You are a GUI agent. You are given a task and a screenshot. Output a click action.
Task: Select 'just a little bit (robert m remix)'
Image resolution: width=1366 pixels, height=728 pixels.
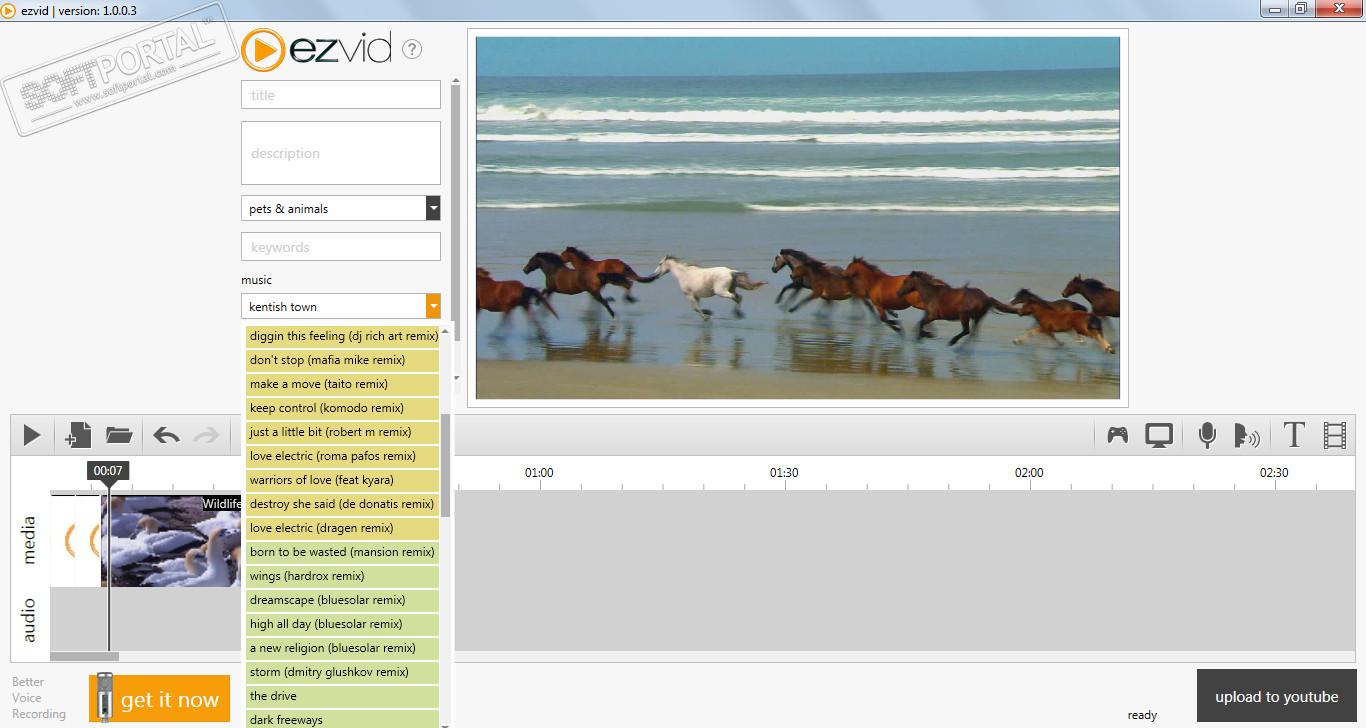click(x=343, y=432)
